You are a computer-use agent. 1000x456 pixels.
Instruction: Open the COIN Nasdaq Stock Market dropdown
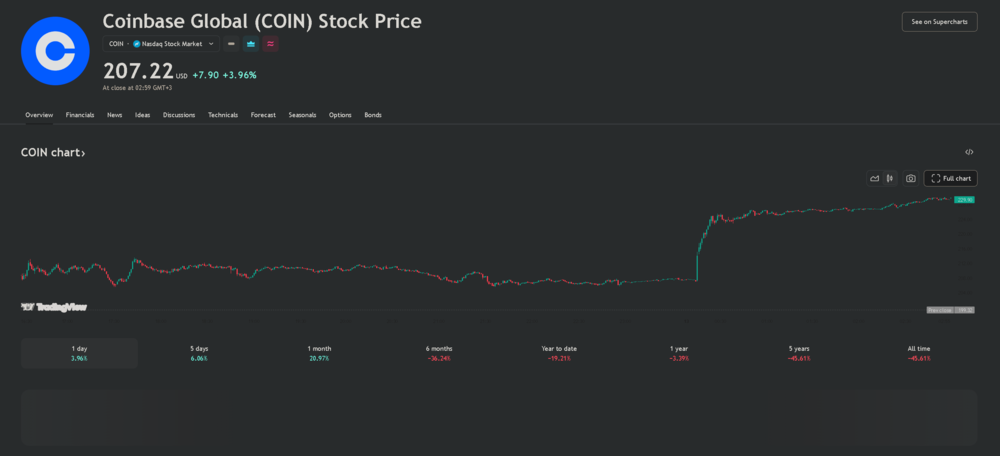pyautogui.click(x=161, y=44)
